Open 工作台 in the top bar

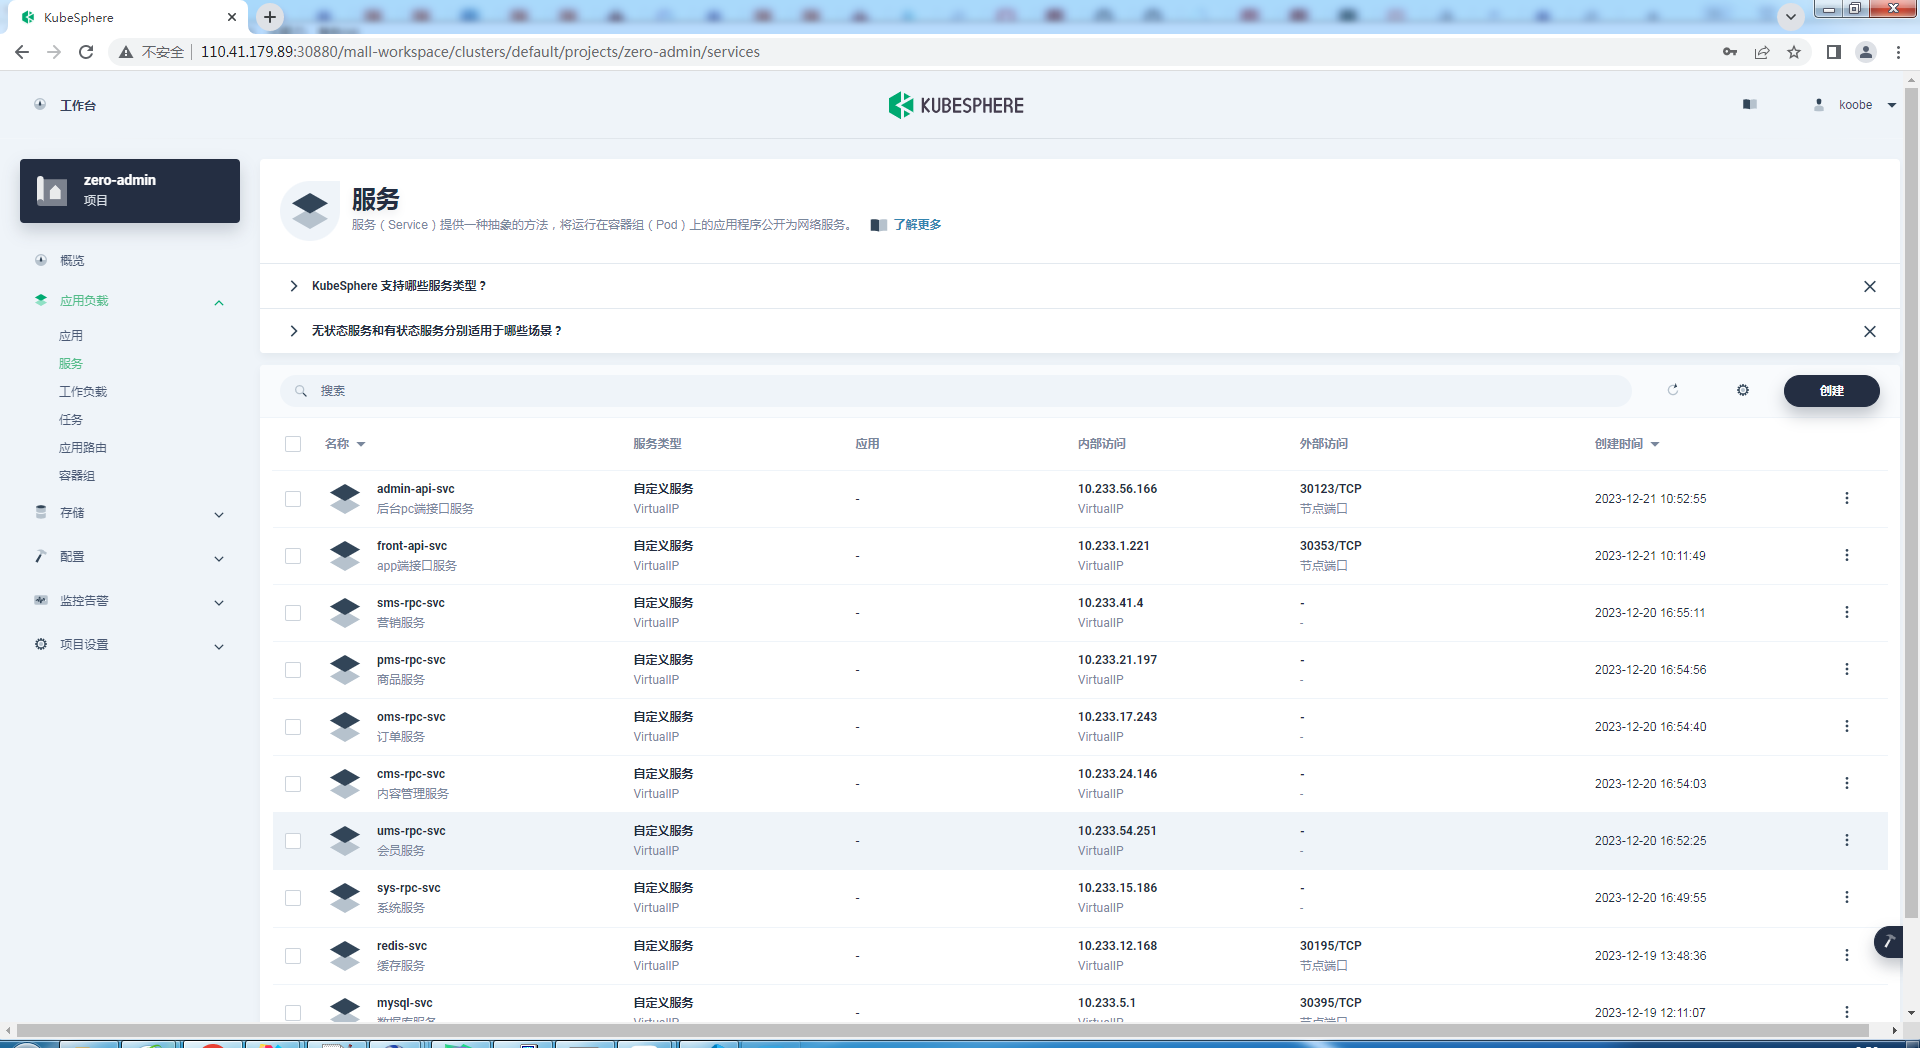click(77, 105)
